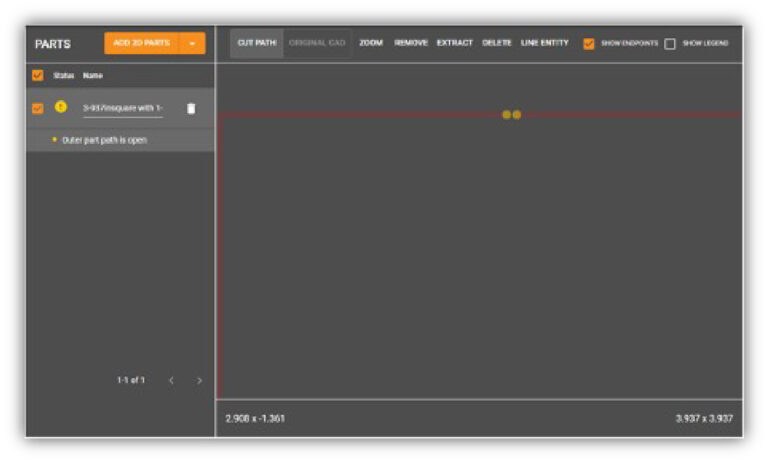The width and height of the screenshot is (768, 463).
Task: Click Line Entity in the toolbar
Action: click(x=545, y=43)
